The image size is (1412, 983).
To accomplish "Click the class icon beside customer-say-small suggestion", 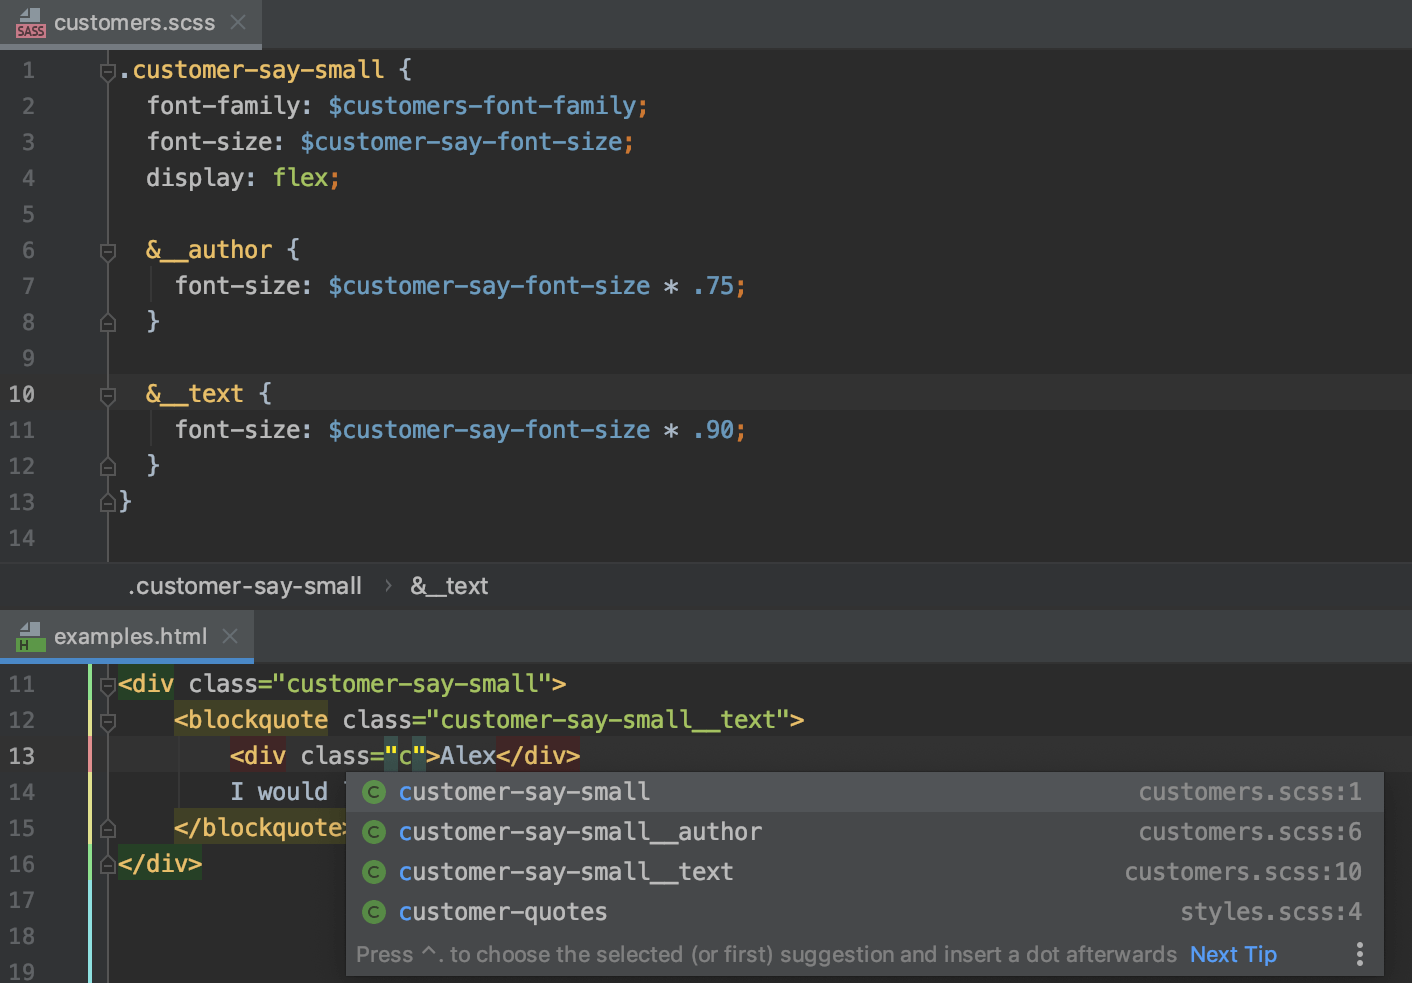I will pyautogui.click(x=373, y=791).
